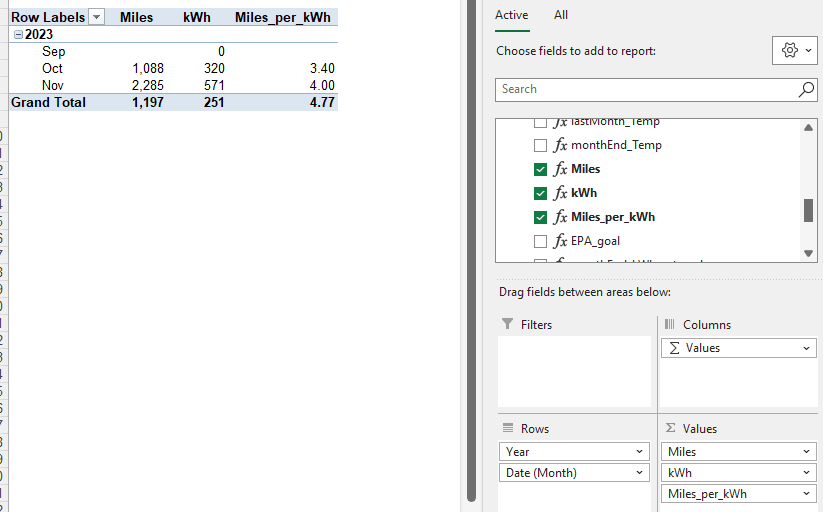Click the Values sigma icon

[x=670, y=428]
